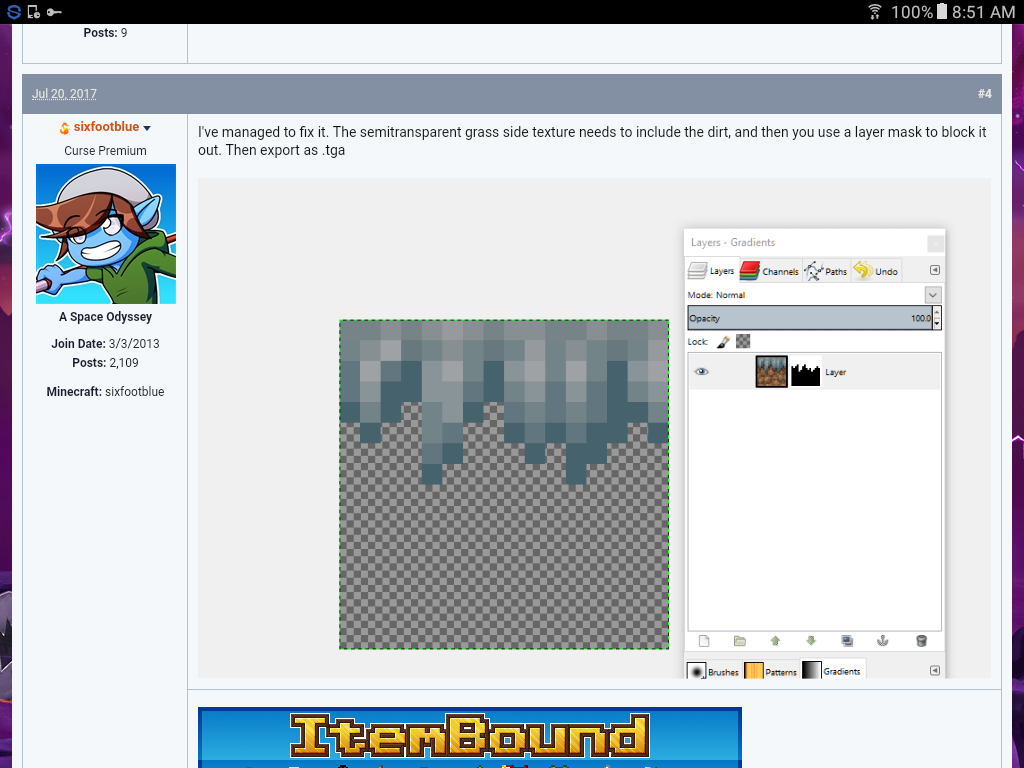Image resolution: width=1024 pixels, height=768 pixels.
Task: Switch to the Channels tab
Action: [x=769, y=270]
